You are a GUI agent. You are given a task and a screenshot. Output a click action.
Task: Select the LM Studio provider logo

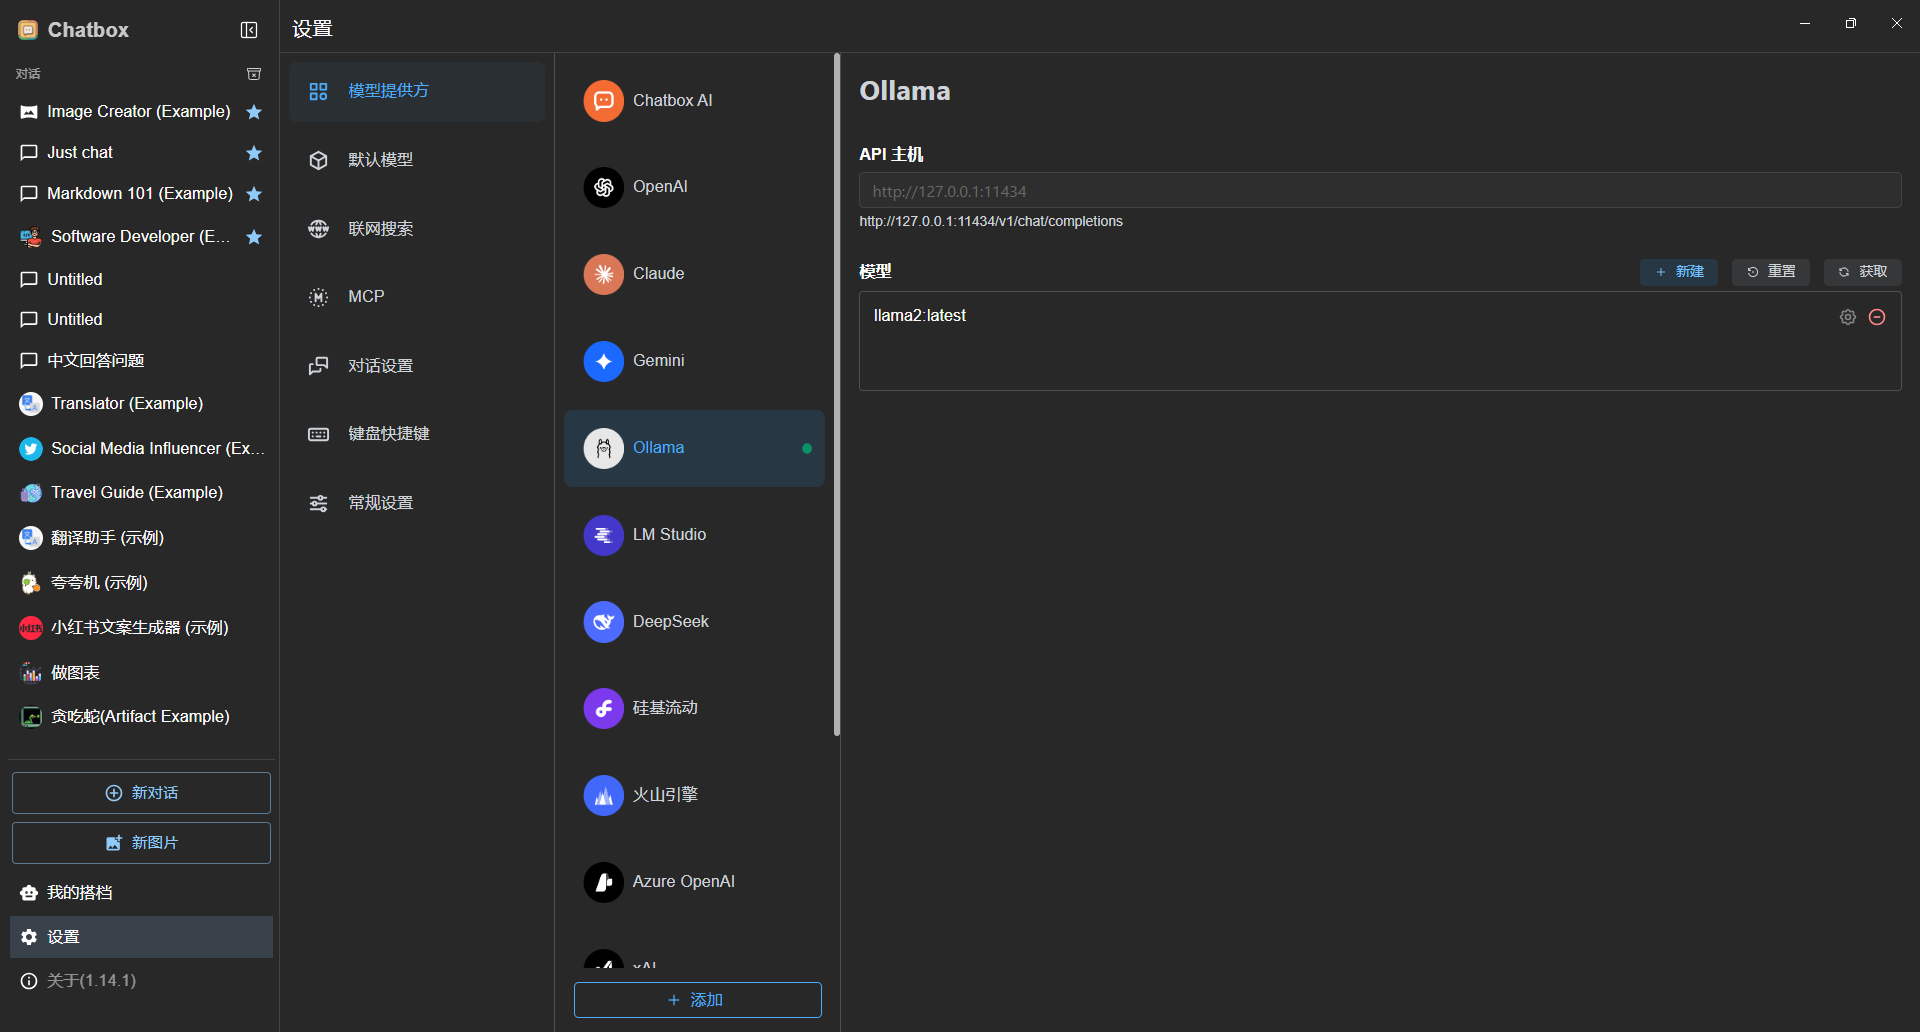coord(604,535)
